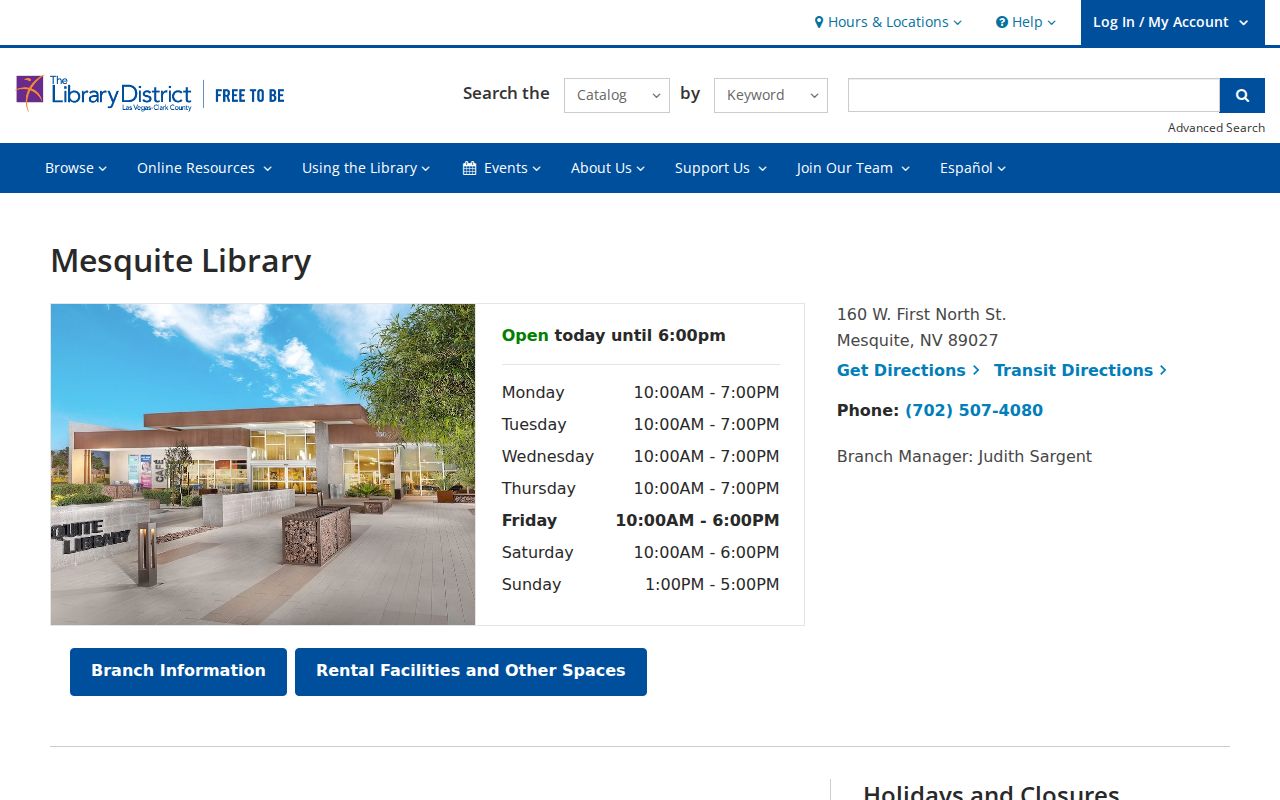Focus the catalog search text field
This screenshot has height=800, width=1280.
pos(1034,95)
